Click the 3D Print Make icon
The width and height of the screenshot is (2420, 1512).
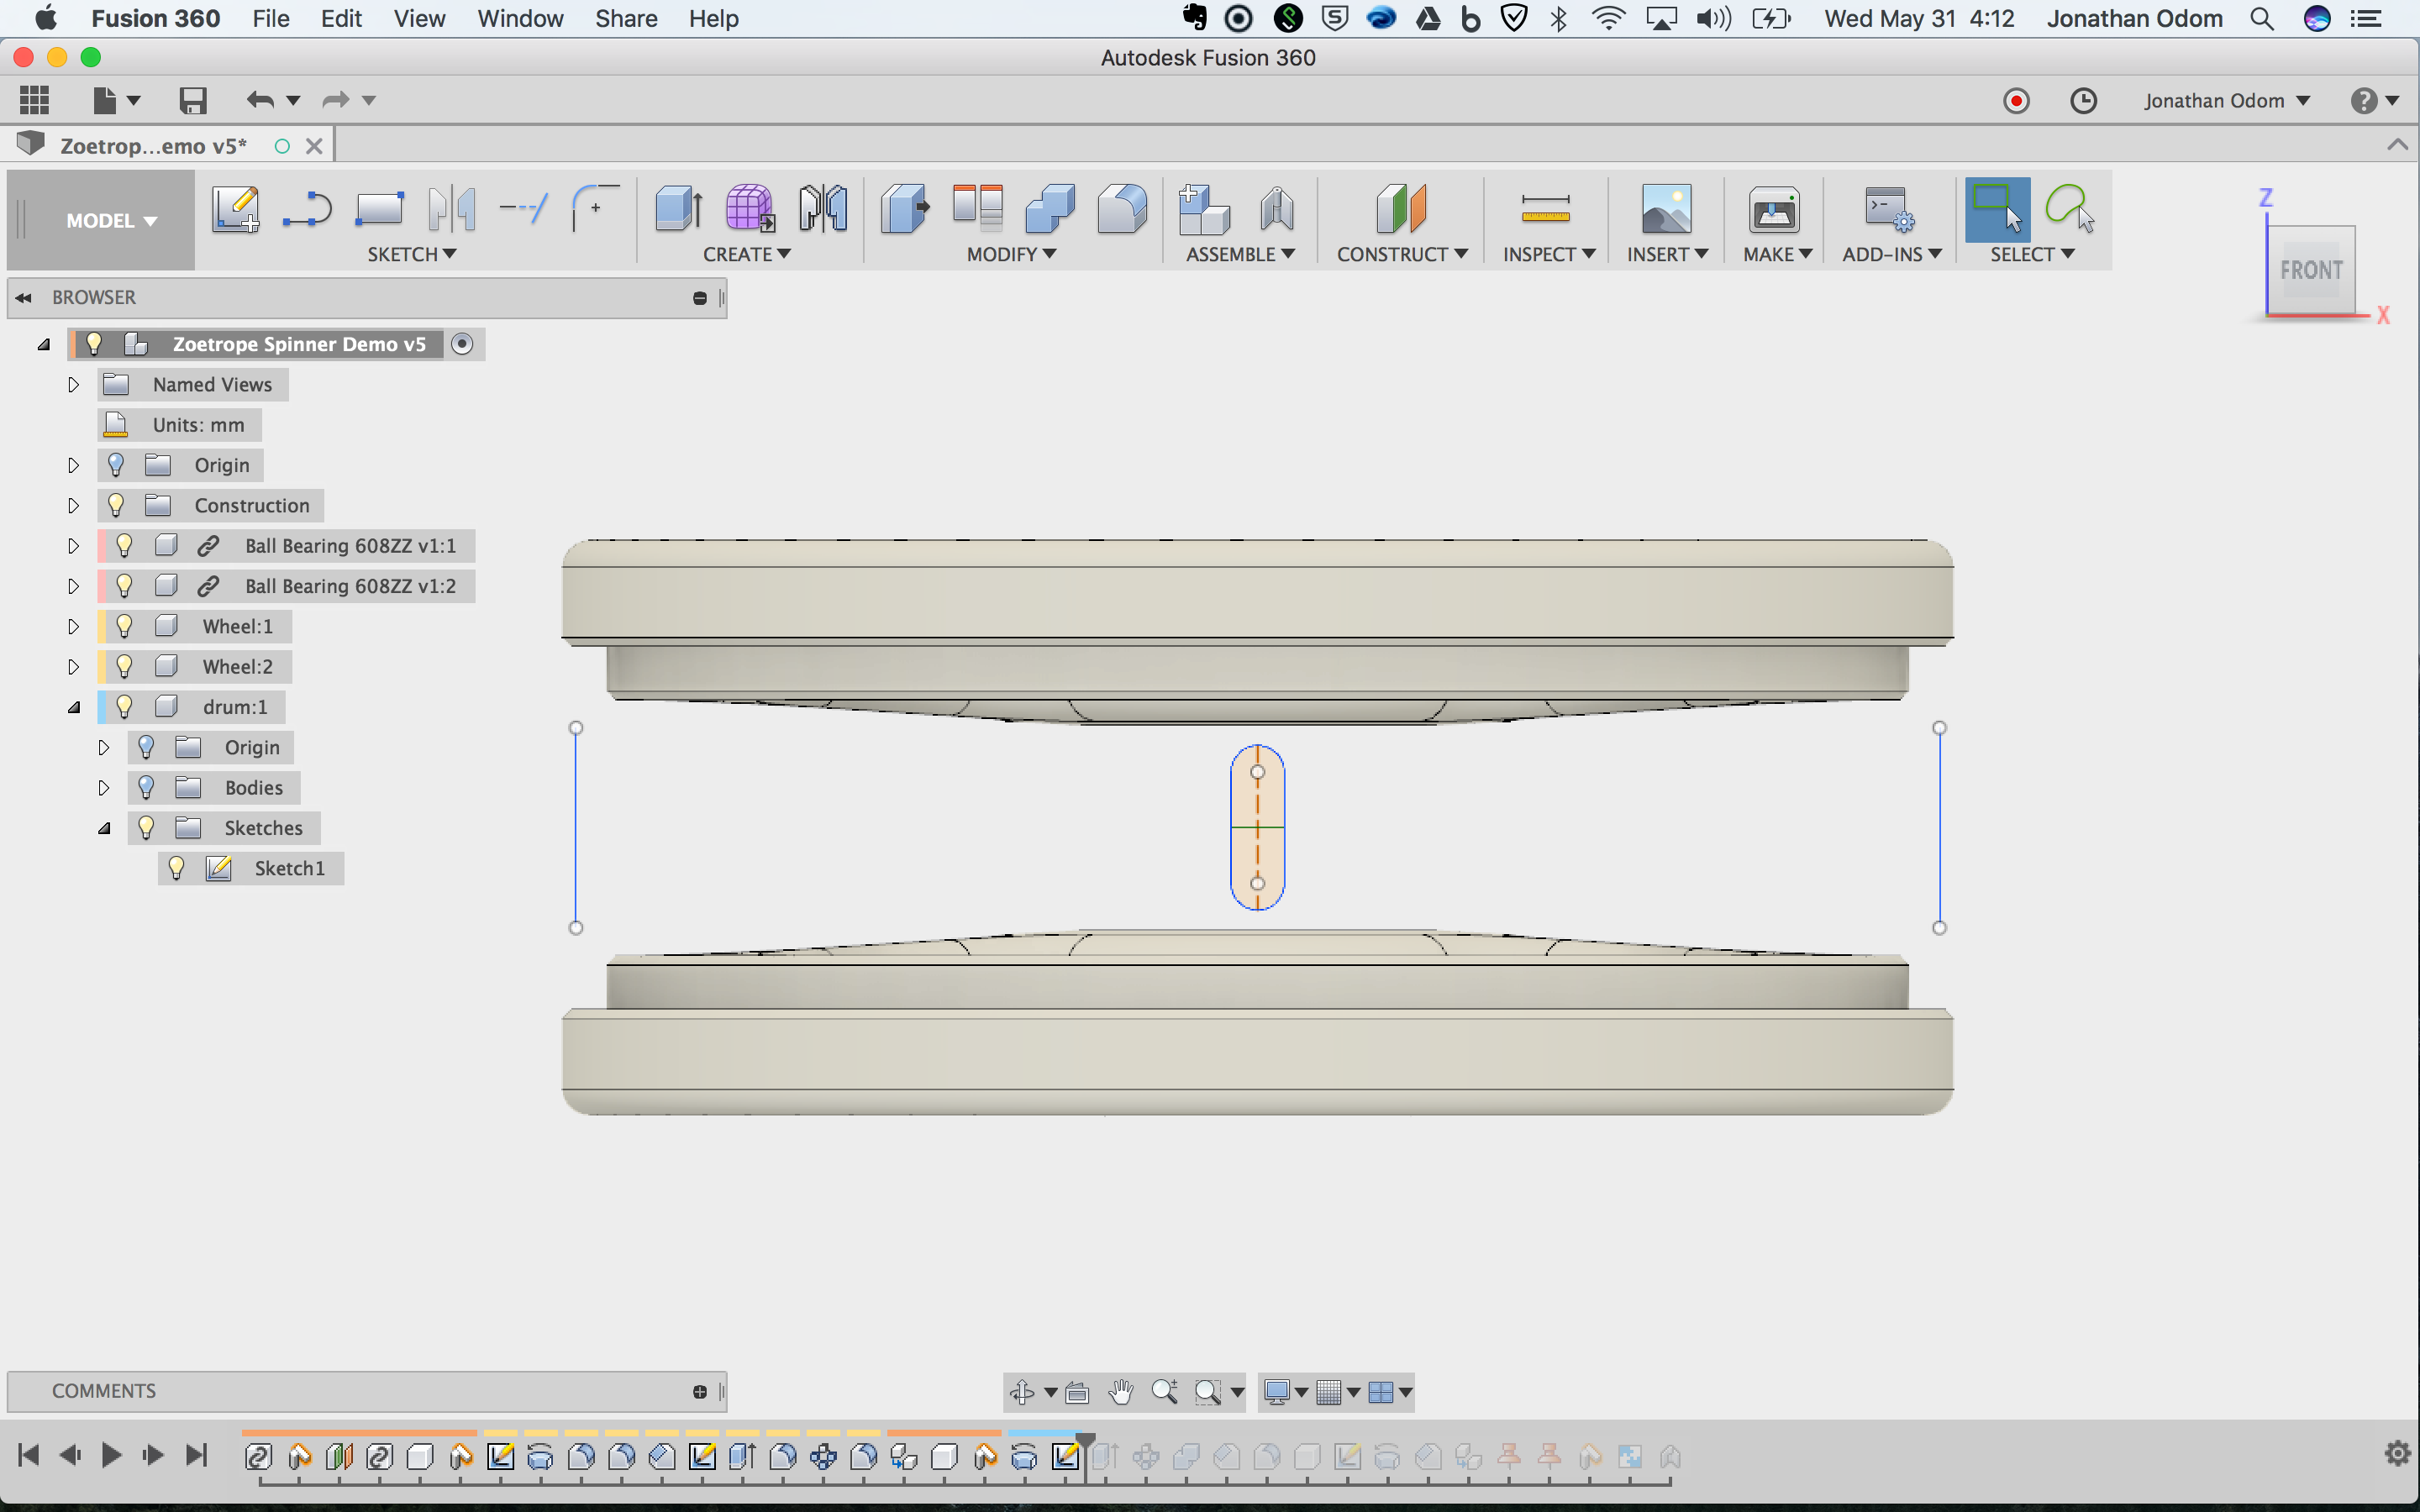tap(1773, 209)
